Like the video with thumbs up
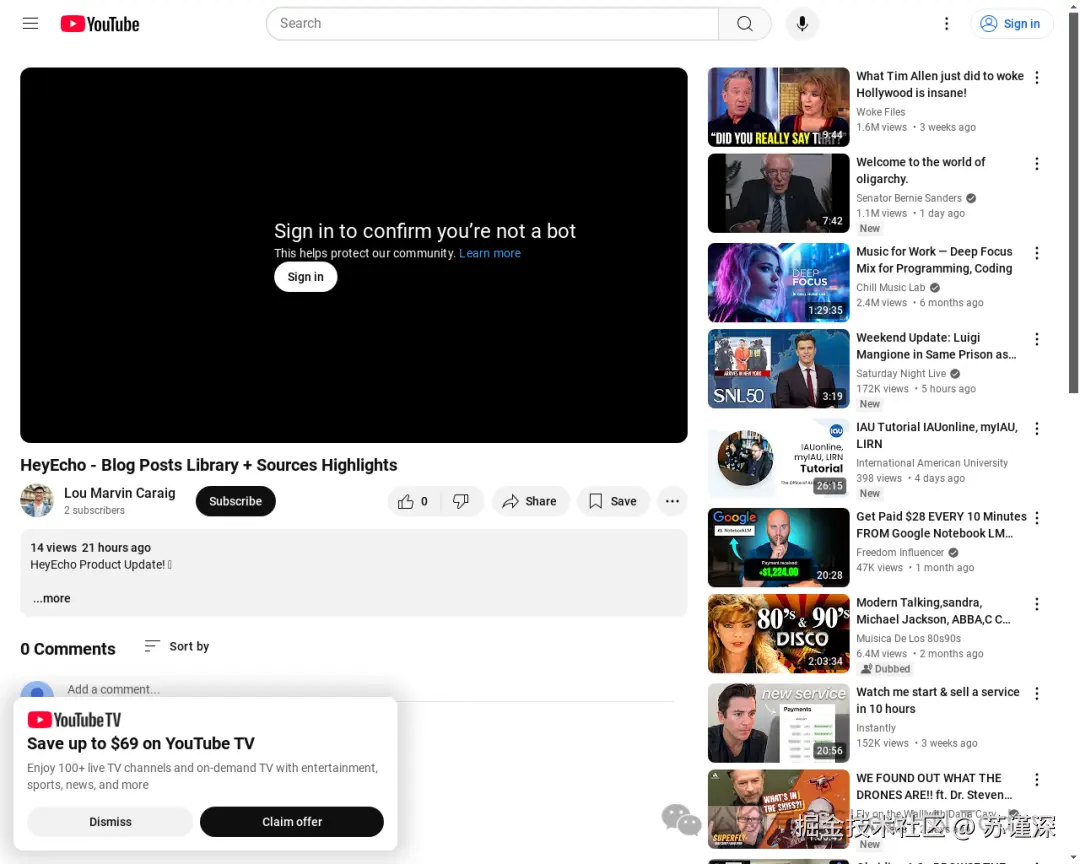1080x864 pixels. tap(413, 501)
